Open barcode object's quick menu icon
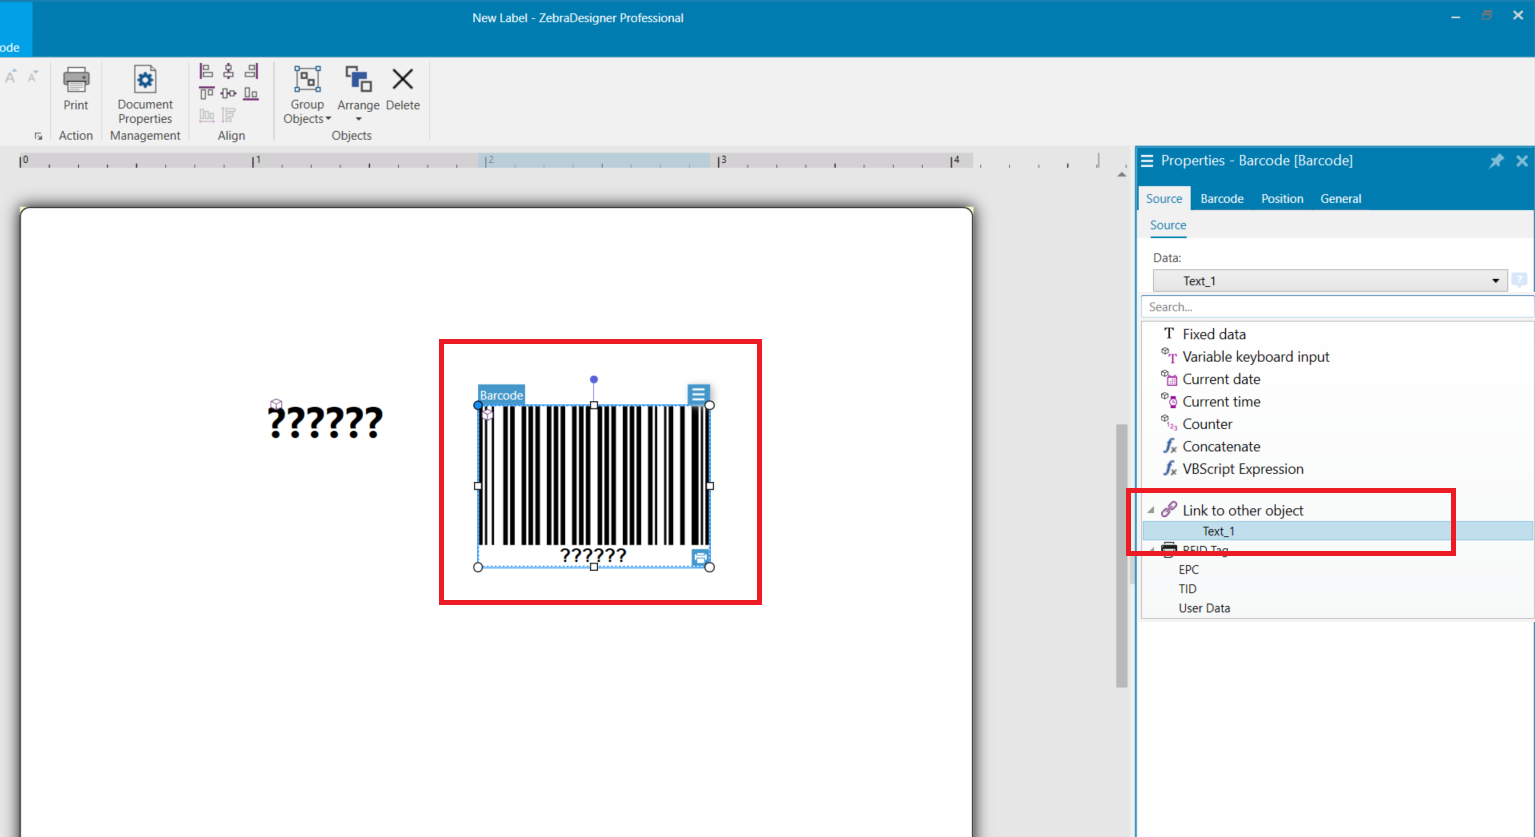1535x837 pixels. (698, 394)
